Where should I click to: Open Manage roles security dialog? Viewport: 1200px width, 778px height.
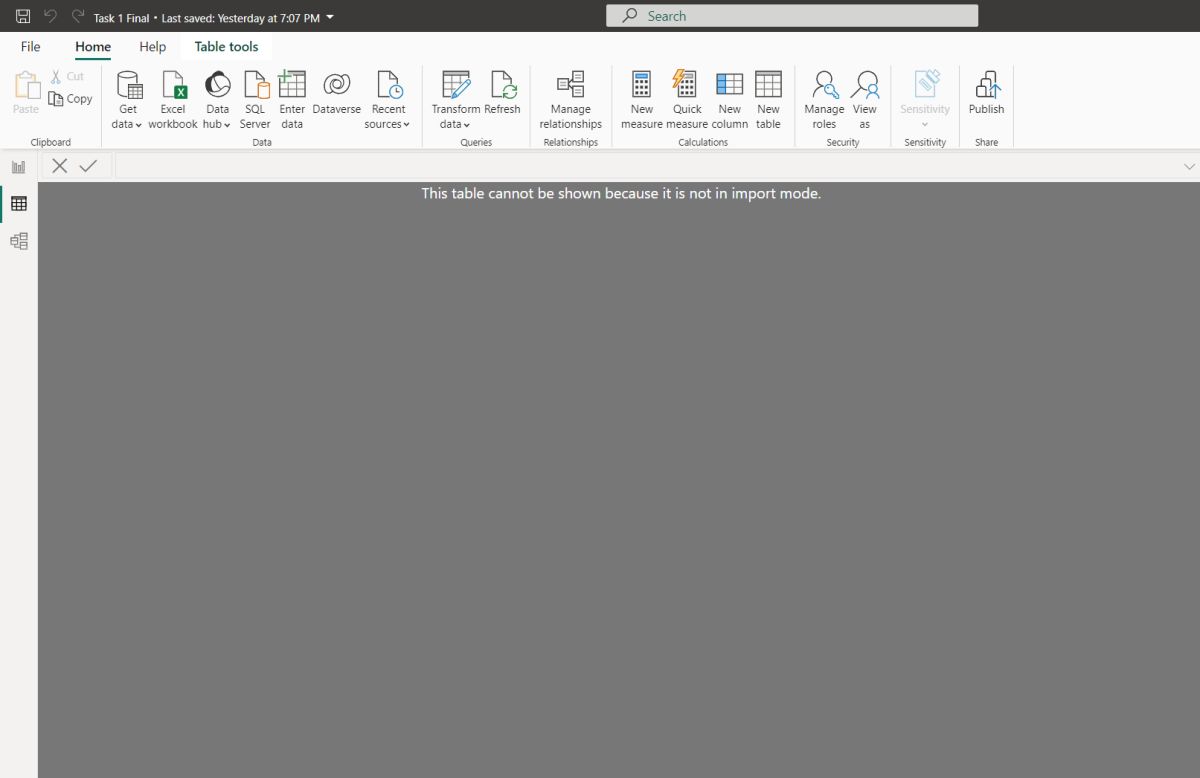coord(824,100)
